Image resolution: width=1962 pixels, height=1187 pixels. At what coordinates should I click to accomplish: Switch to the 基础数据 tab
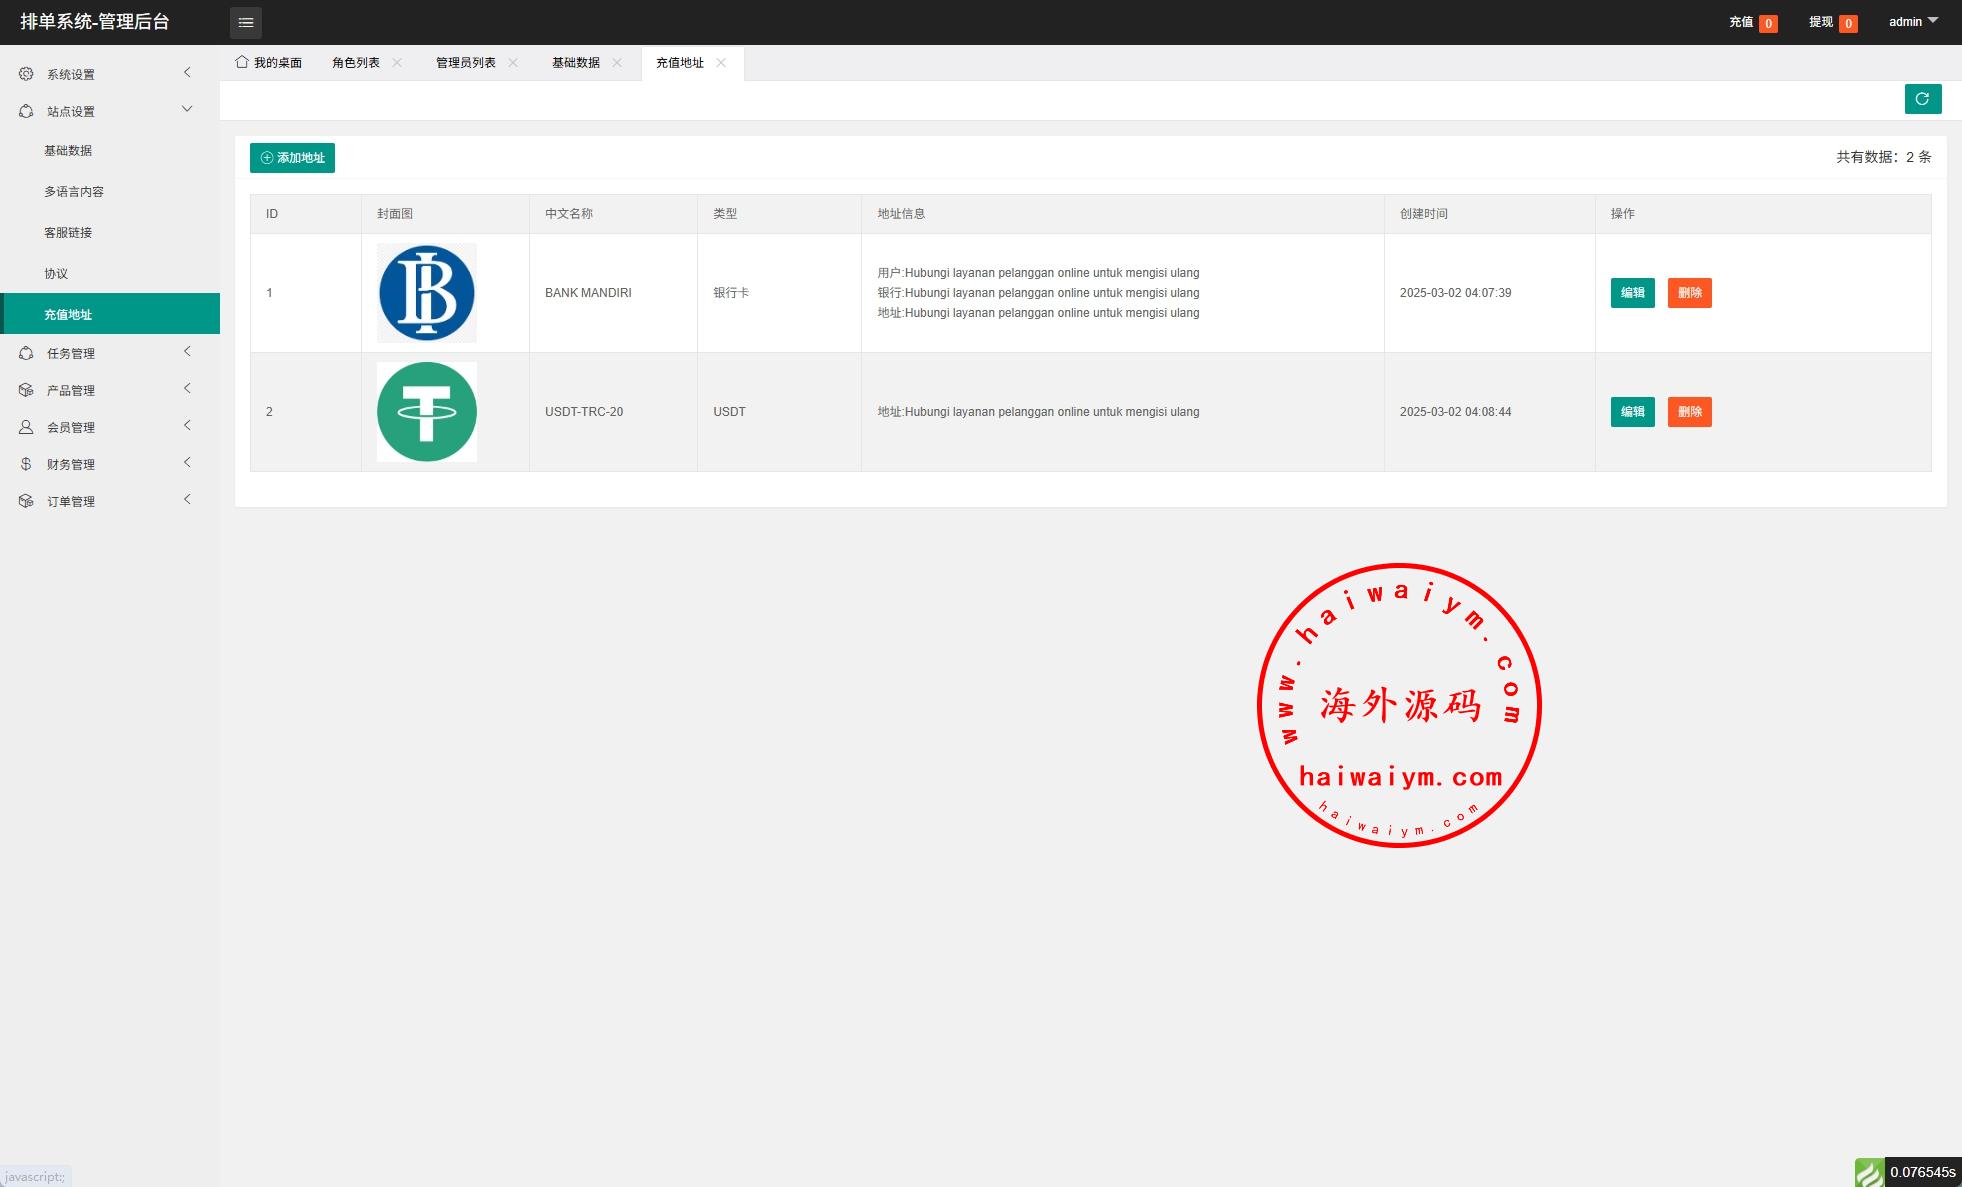(x=575, y=63)
